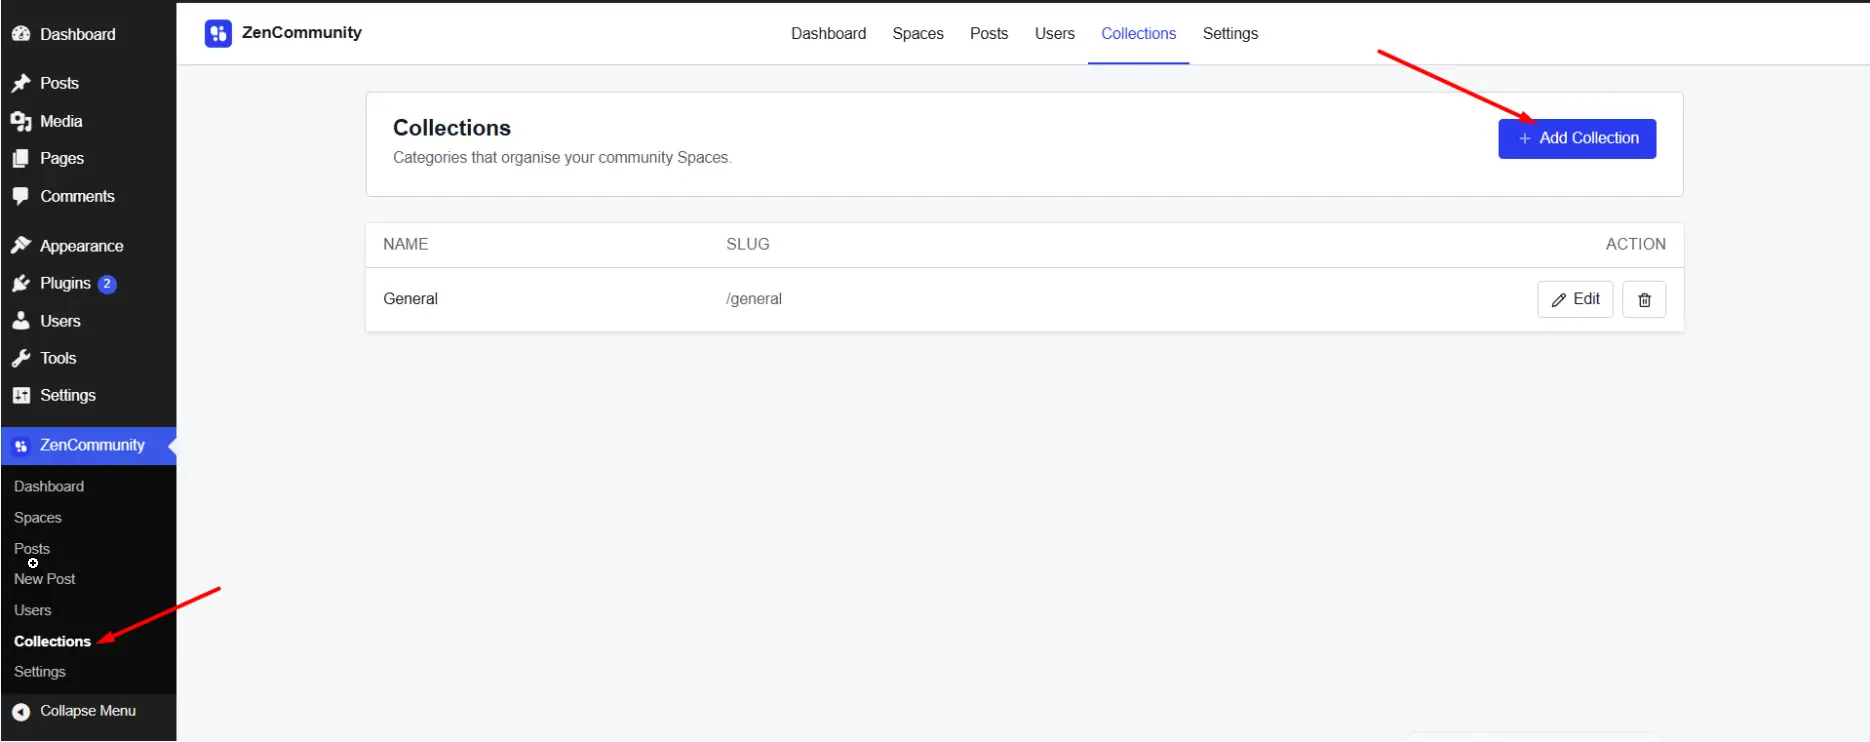Viewport: 1870px width, 742px height.
Task: Open New Post in ZenCommunity submenu
Action: tap(45, 579)
